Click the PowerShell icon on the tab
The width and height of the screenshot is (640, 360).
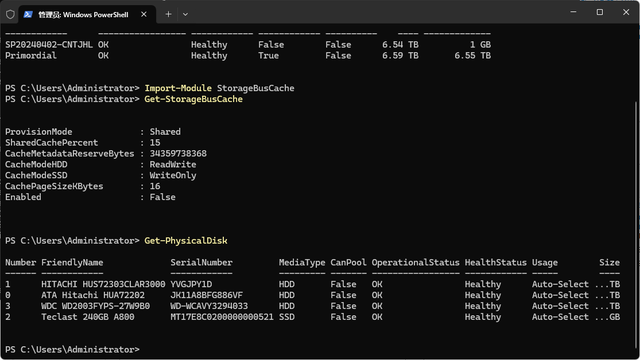(x=28, y=15)
